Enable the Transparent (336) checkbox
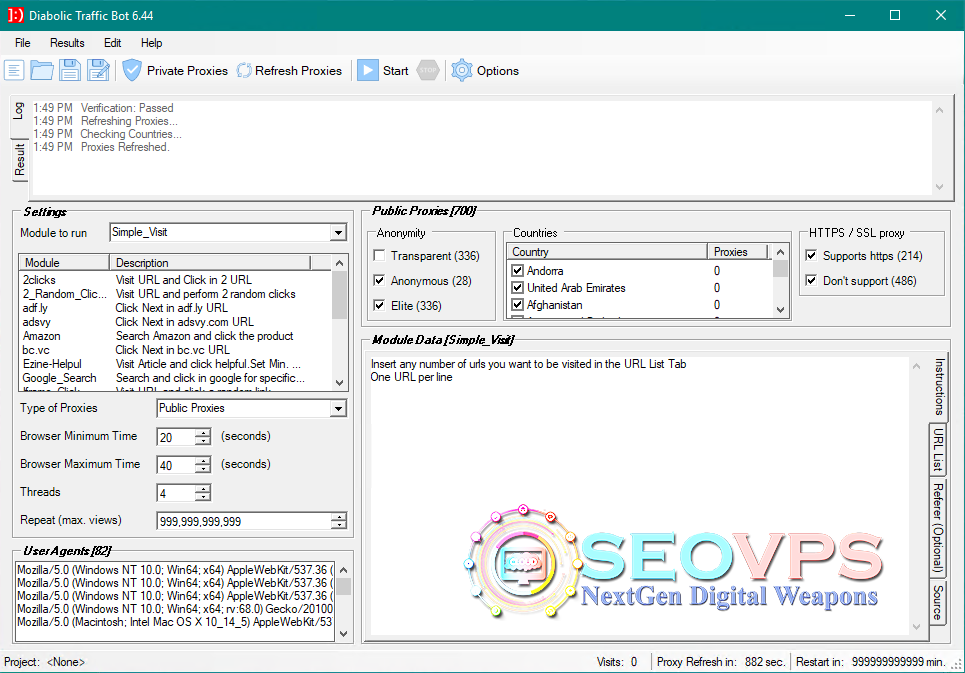Image resolution: width=965 pixels, height=673 pixels. (380, 255)
